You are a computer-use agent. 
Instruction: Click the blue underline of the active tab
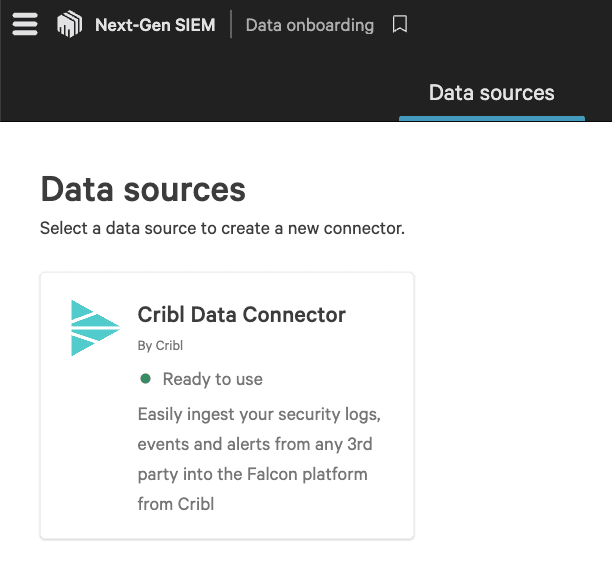pos(491,118)
